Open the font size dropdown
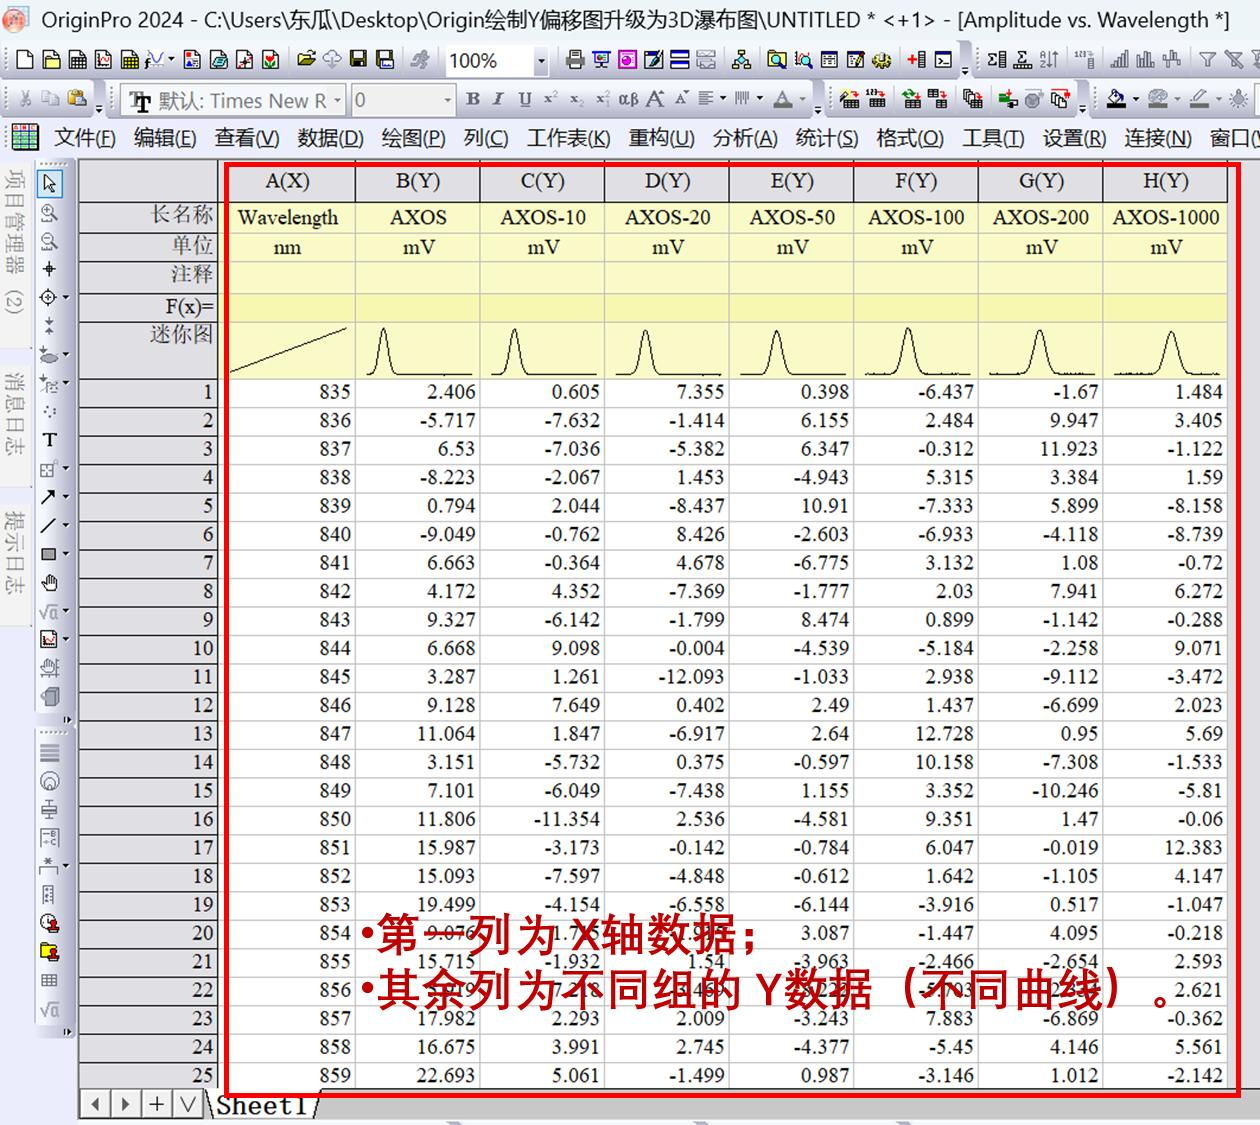Viewport: 1260px width, 1125px height. pos(447,100)
